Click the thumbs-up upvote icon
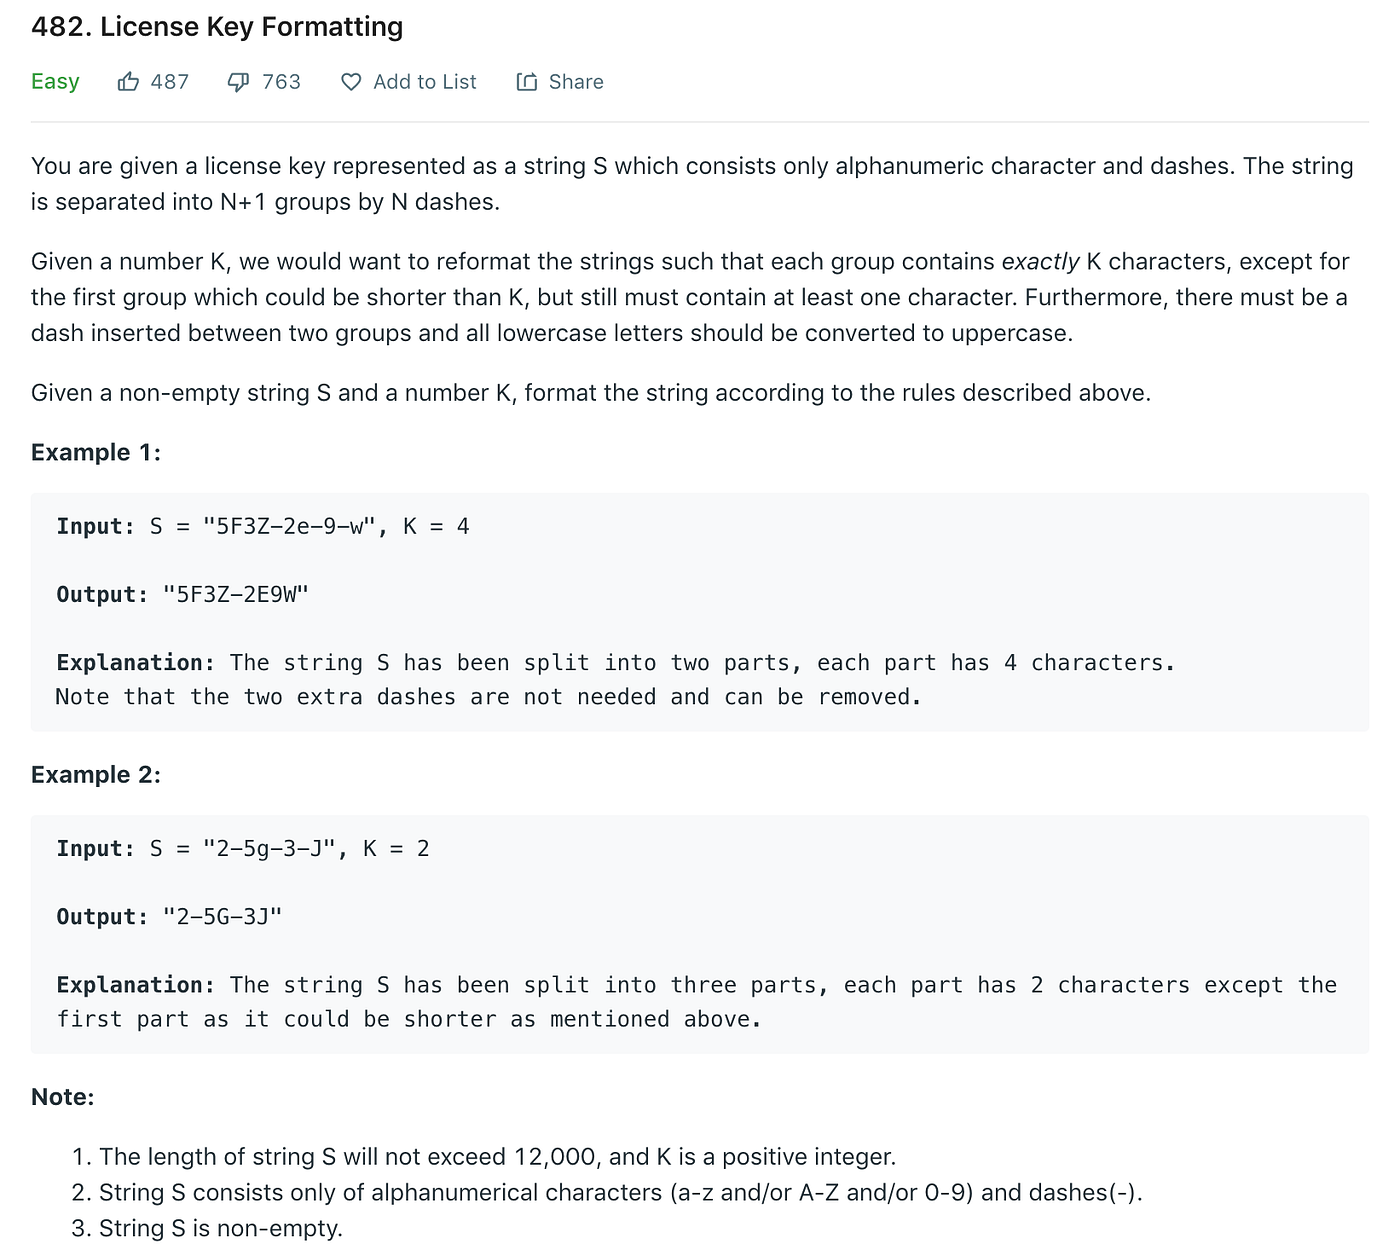 [128, 81]
